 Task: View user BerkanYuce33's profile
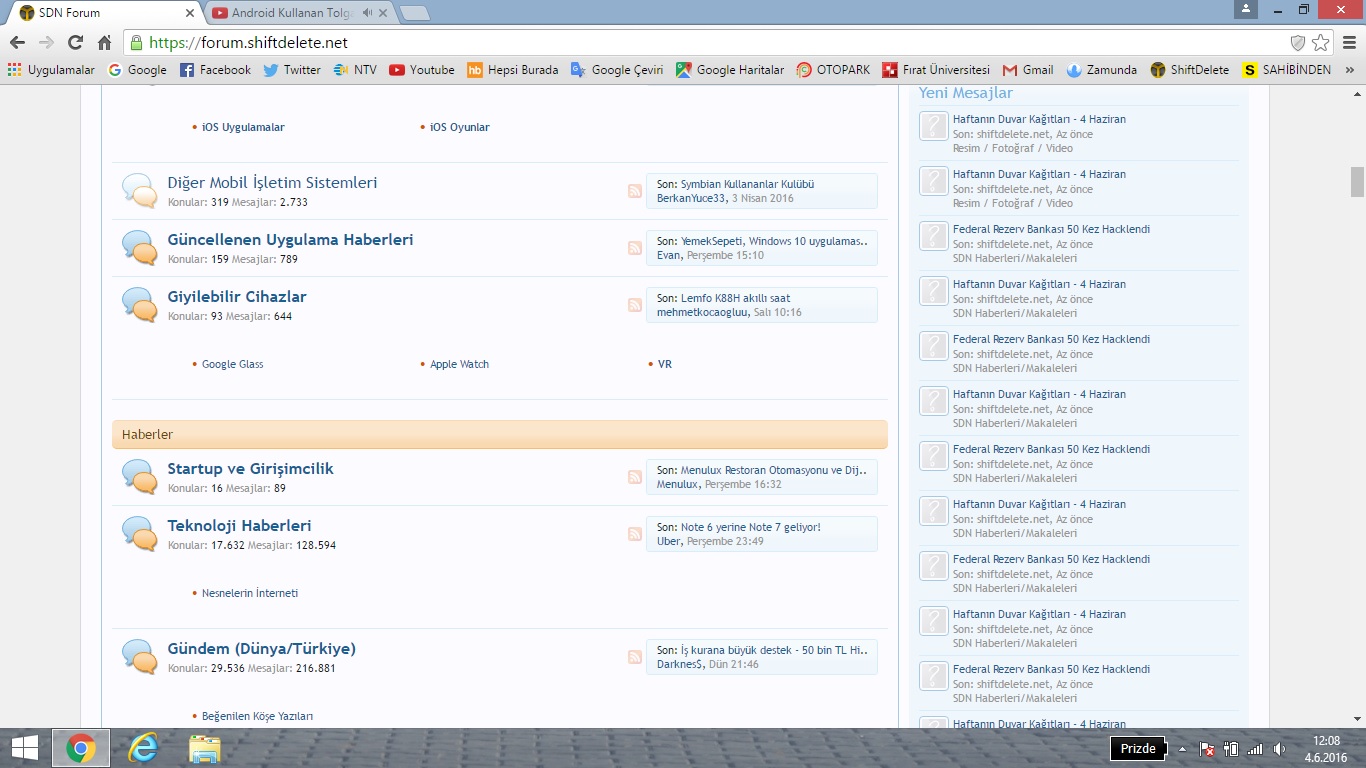click(x=691, y=199)
